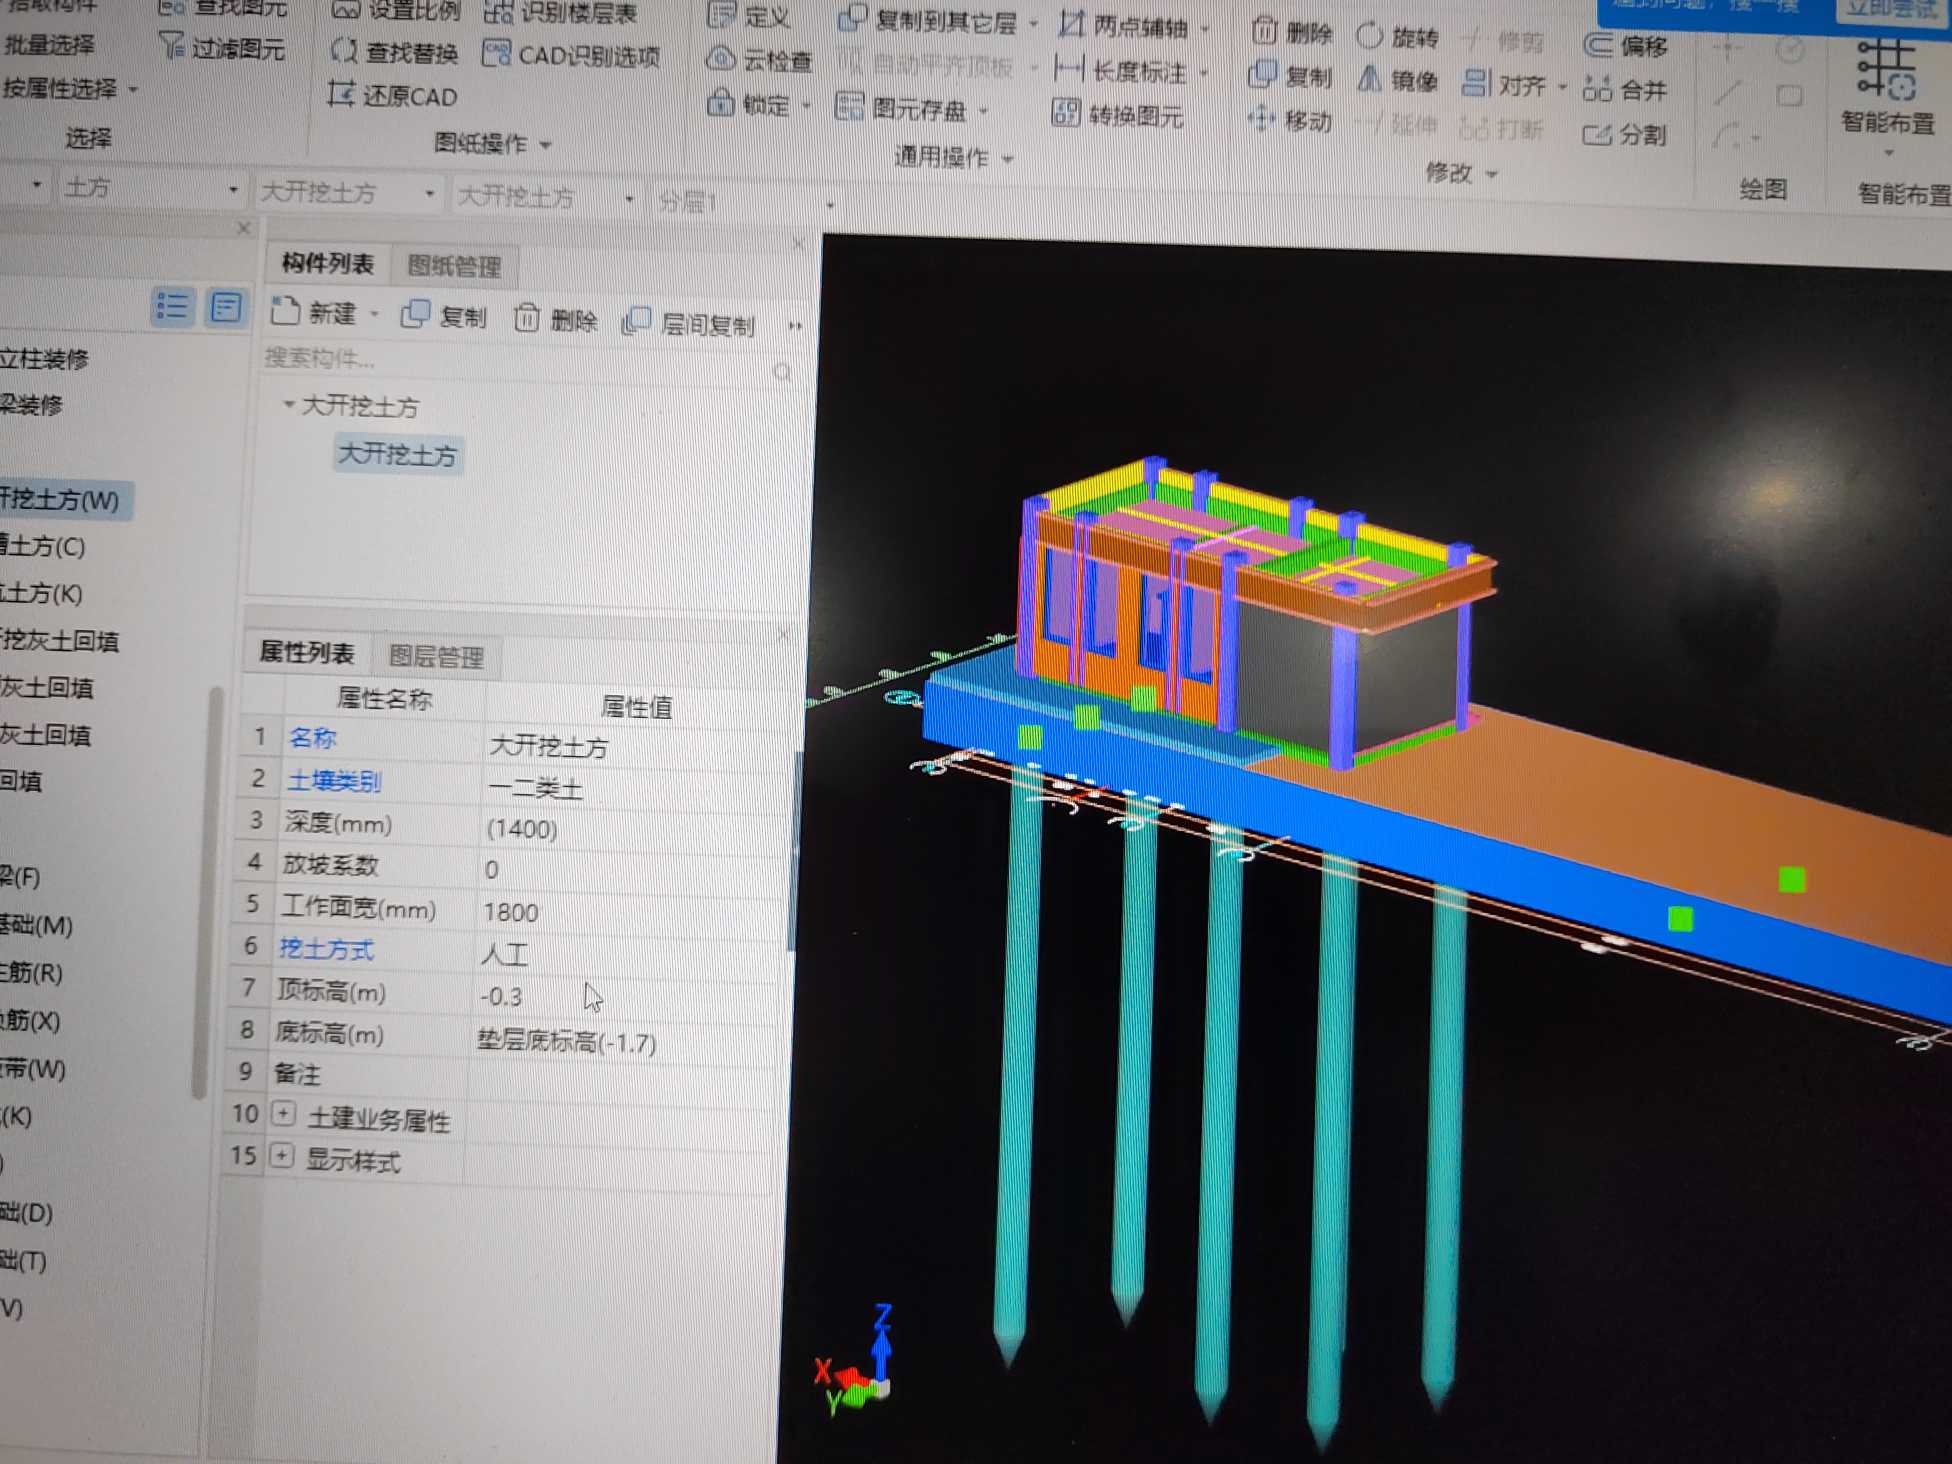
Task: Expand the 土建业务属性 property group
Action: (284, 1113)
